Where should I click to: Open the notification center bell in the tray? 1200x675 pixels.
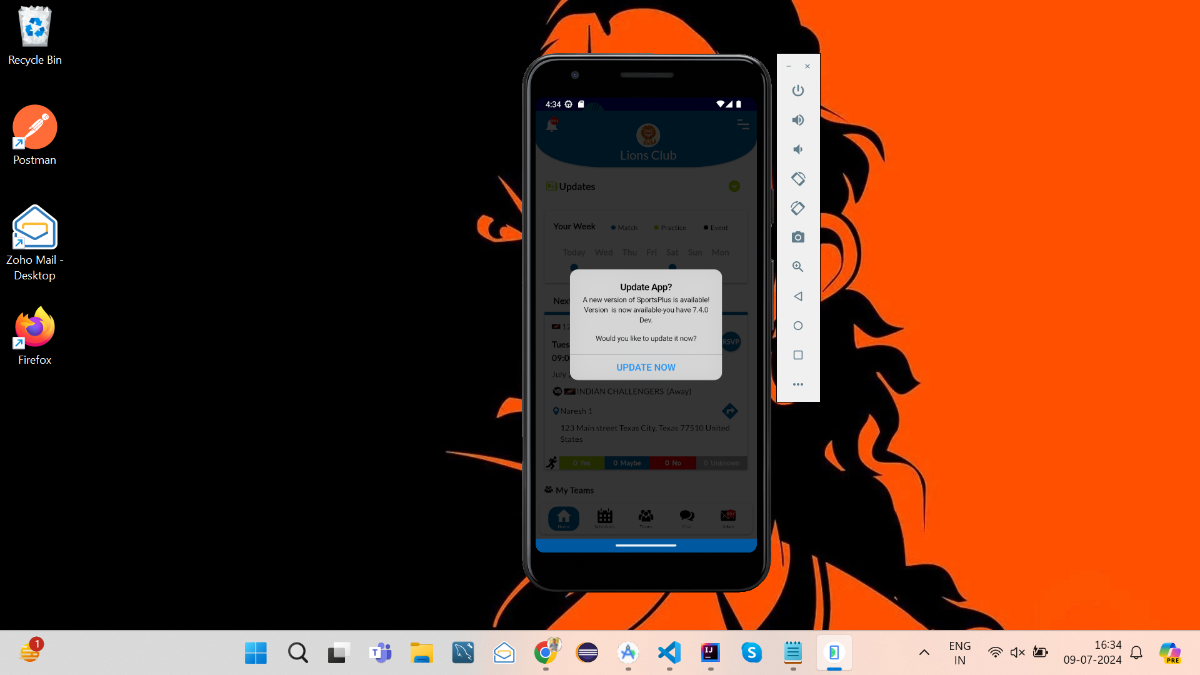1136,653
